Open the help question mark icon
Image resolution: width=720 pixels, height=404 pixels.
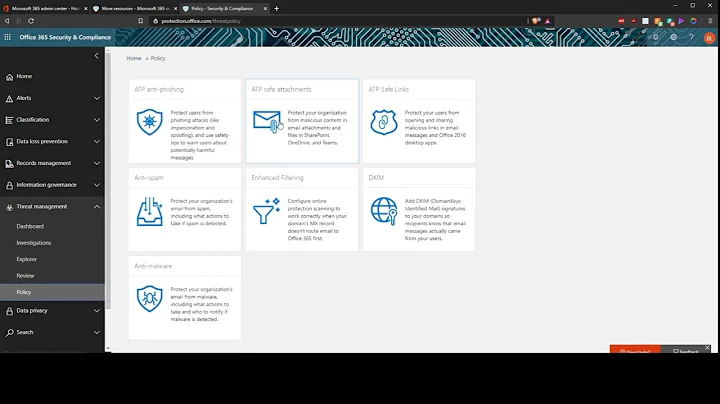pos(692,37)
